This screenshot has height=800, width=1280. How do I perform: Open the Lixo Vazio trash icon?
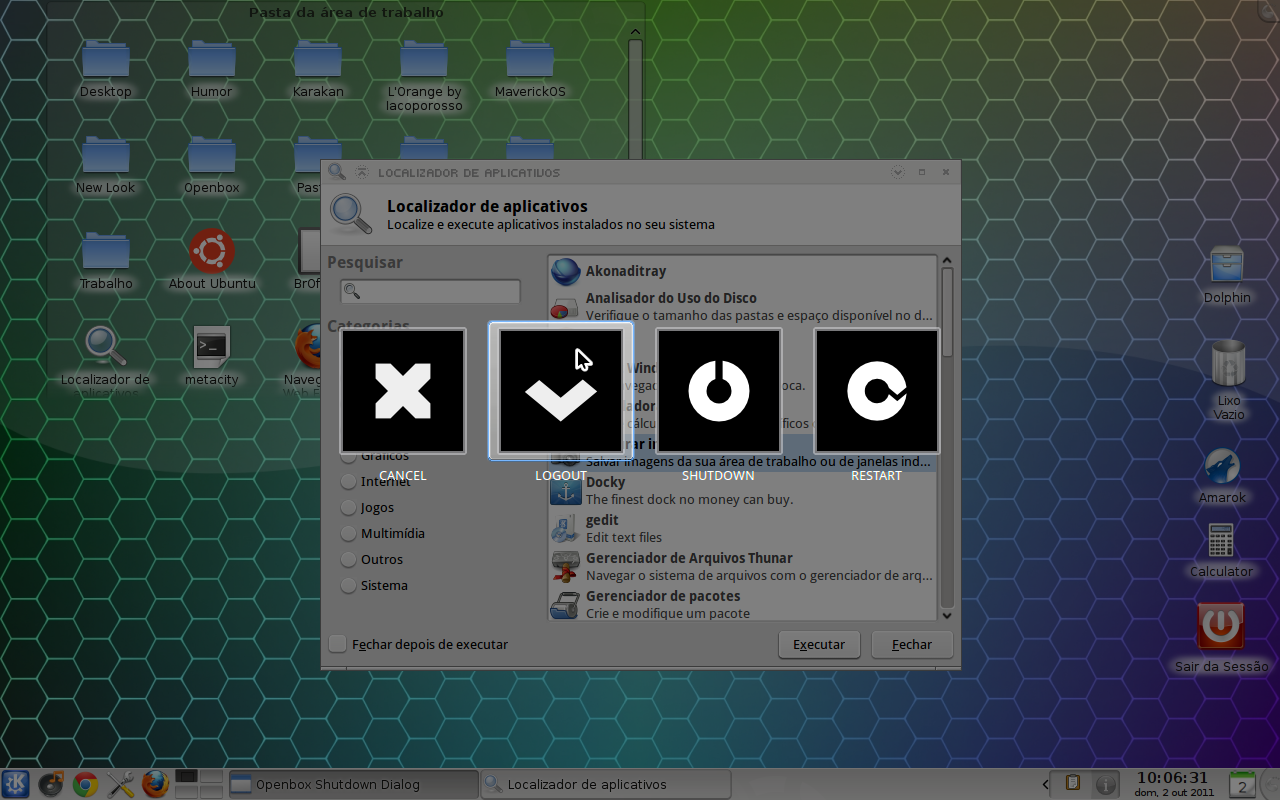point(1228,364)
